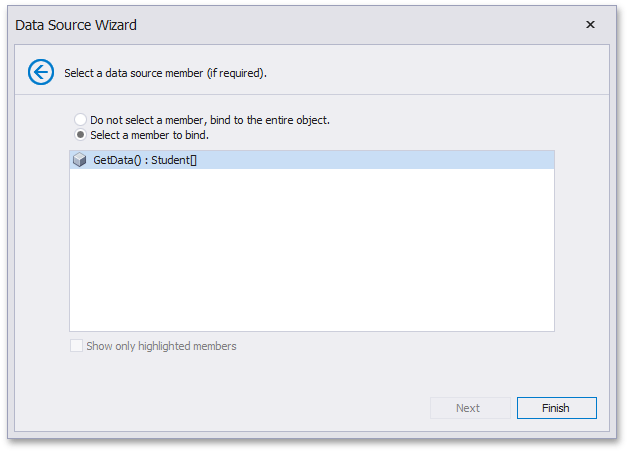Click the cube icon beside GetData()

point(80,160)
